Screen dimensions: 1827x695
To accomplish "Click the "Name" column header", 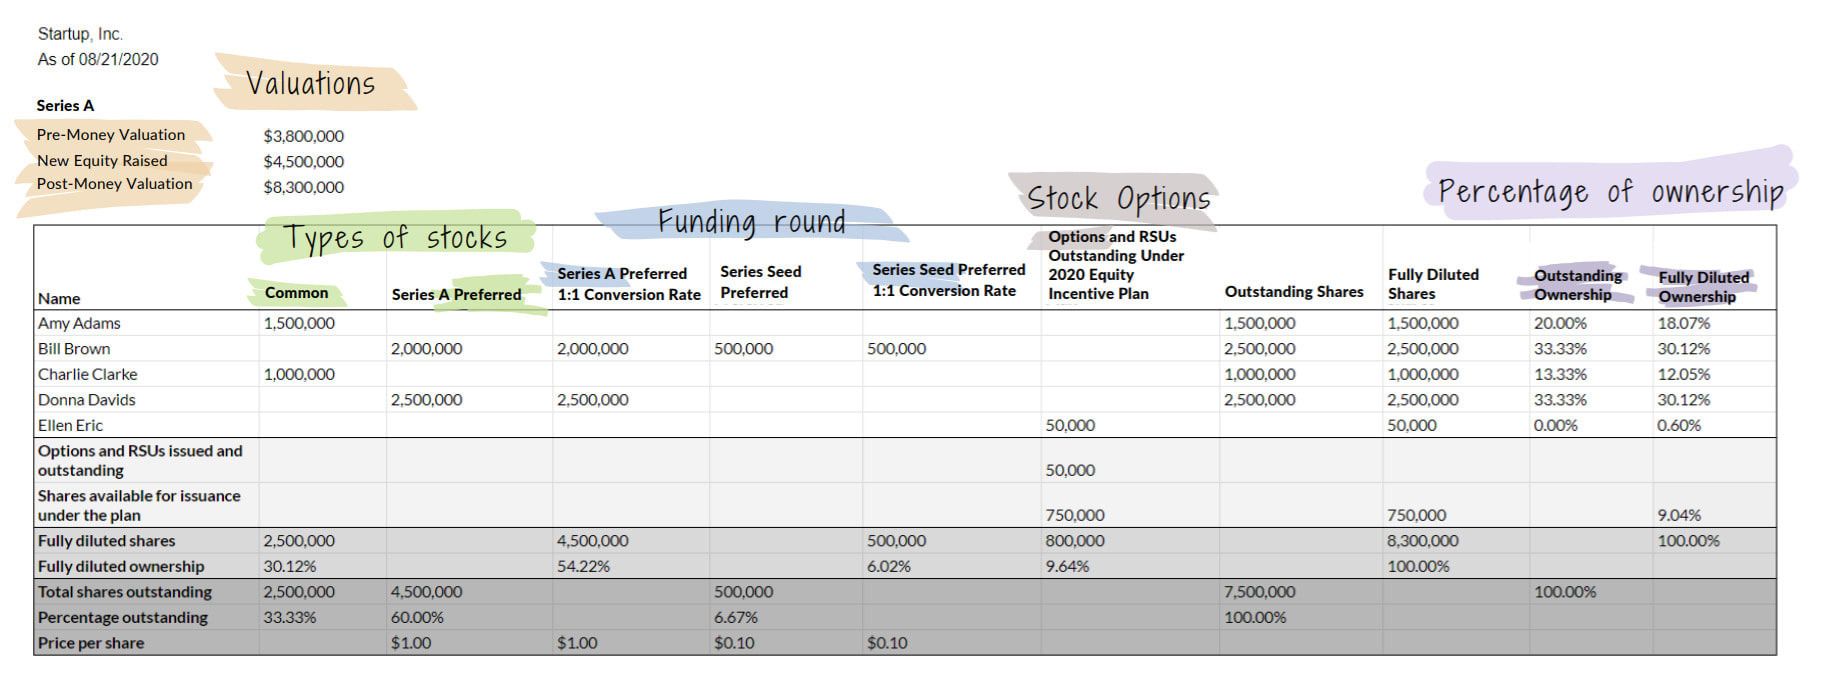I will [59, 298].
